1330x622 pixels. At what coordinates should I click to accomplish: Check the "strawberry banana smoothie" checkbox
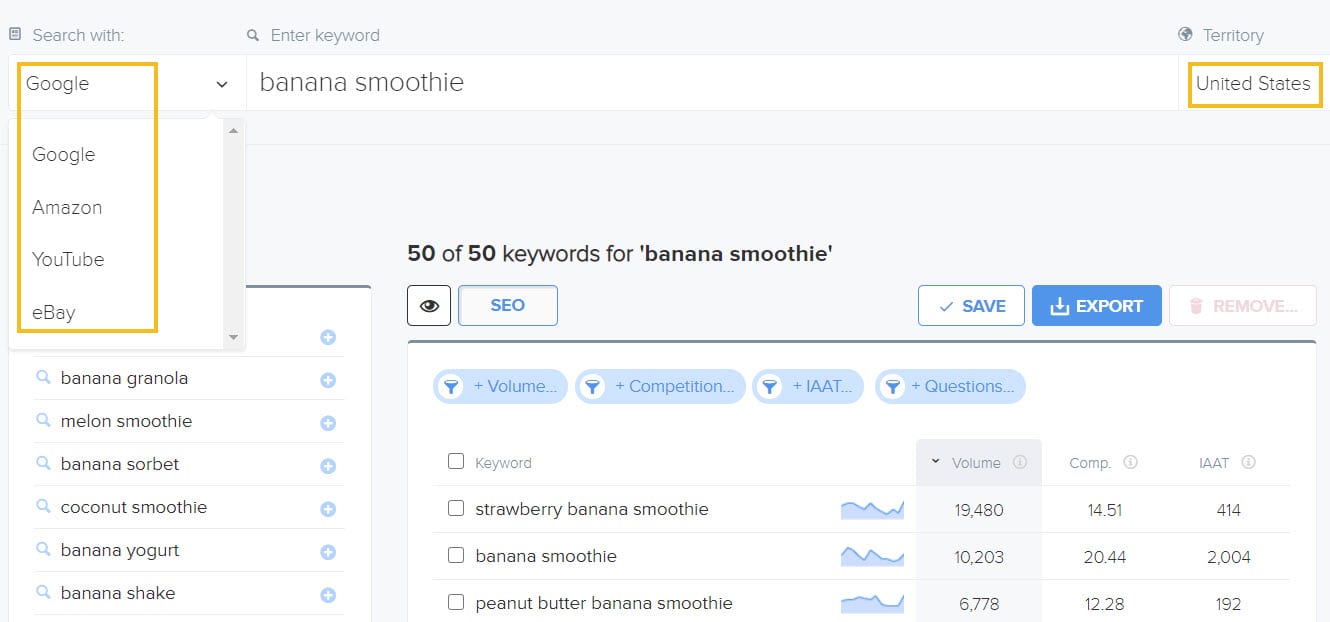(x=455, y=509)
